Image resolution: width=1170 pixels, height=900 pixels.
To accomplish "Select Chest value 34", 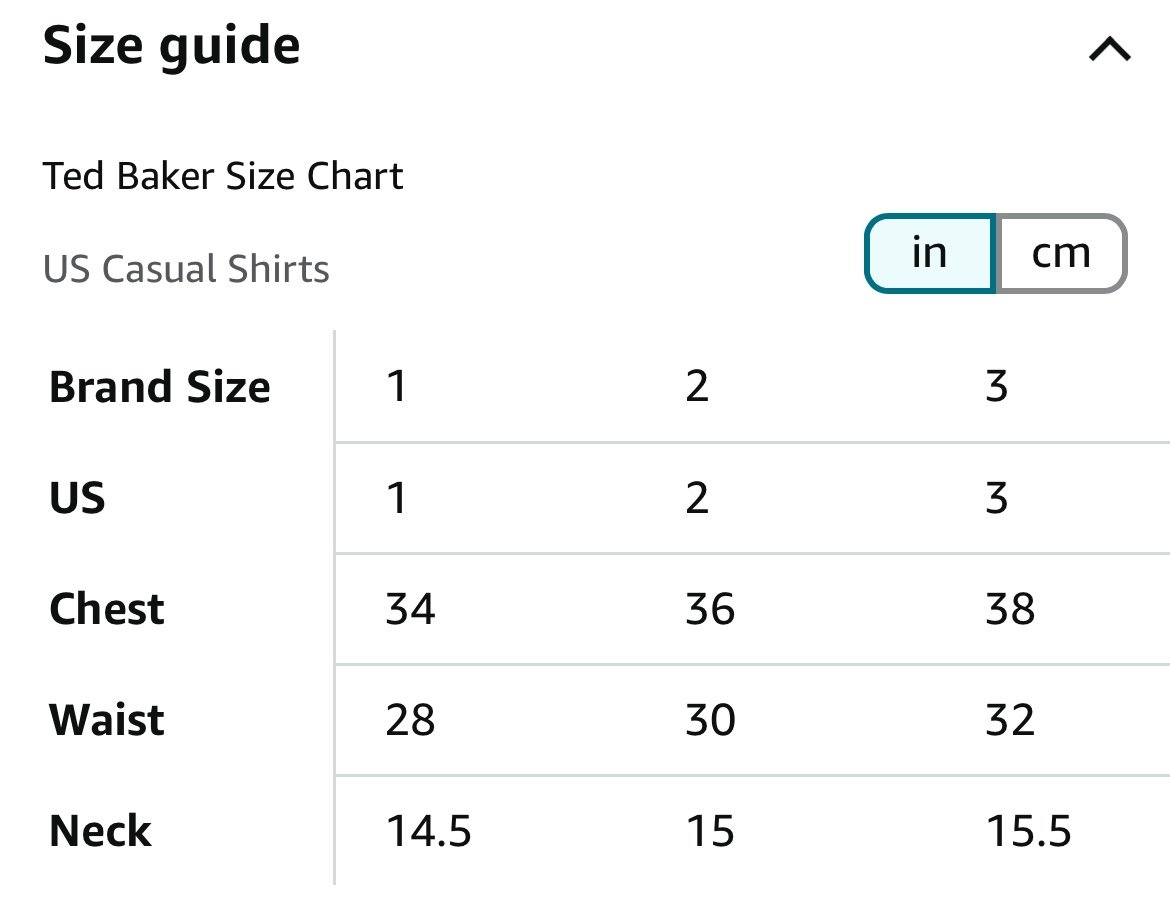I will tap(410, 609).
